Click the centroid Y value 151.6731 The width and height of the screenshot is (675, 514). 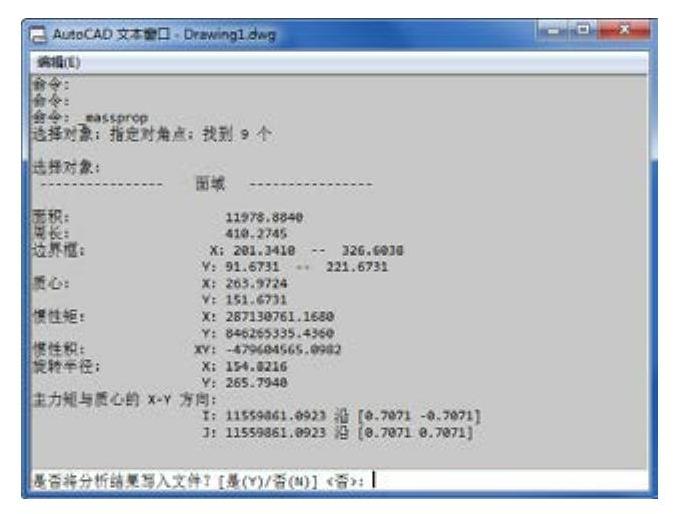256,300
